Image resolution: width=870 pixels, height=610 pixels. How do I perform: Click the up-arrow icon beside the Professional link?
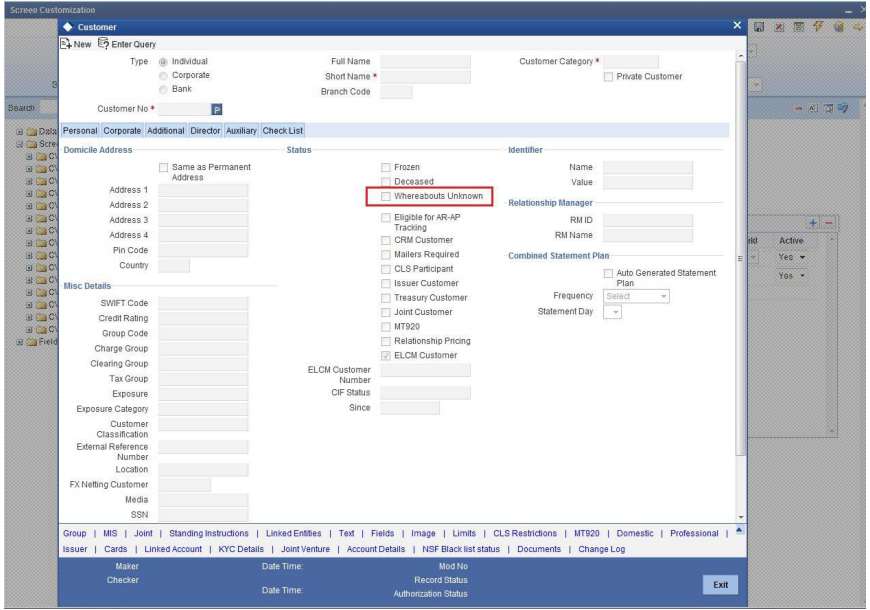(740, 530)
